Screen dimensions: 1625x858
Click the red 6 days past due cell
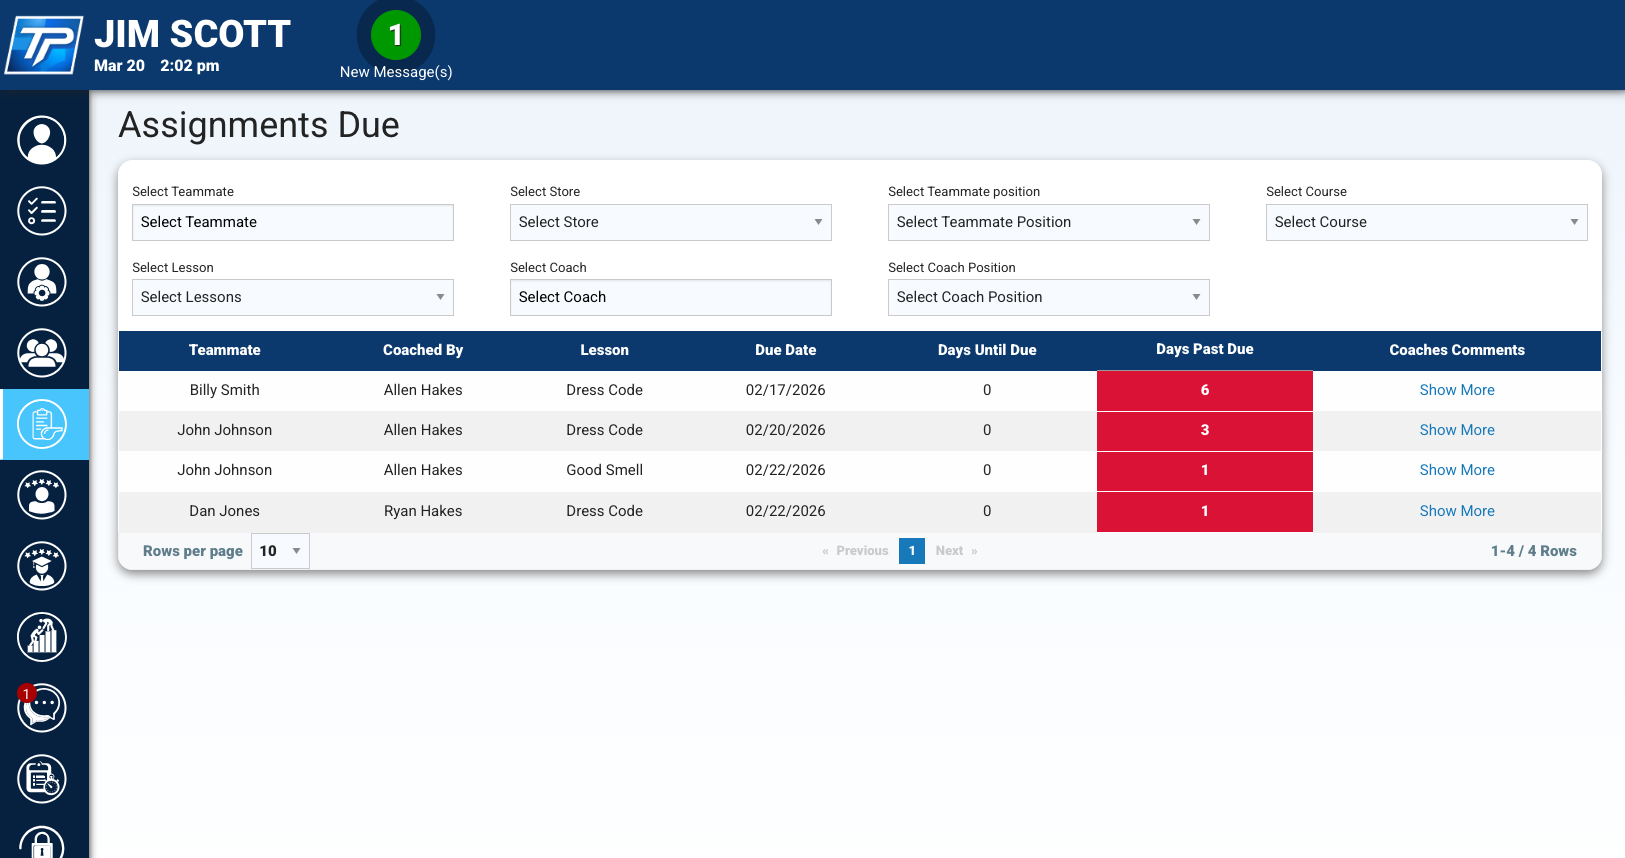point(1205,390)
